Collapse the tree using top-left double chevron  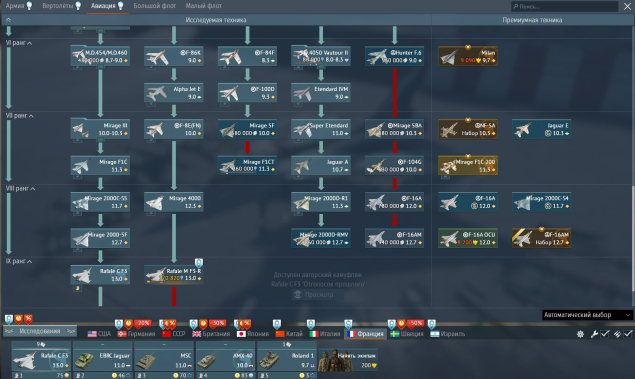[9, 20]
